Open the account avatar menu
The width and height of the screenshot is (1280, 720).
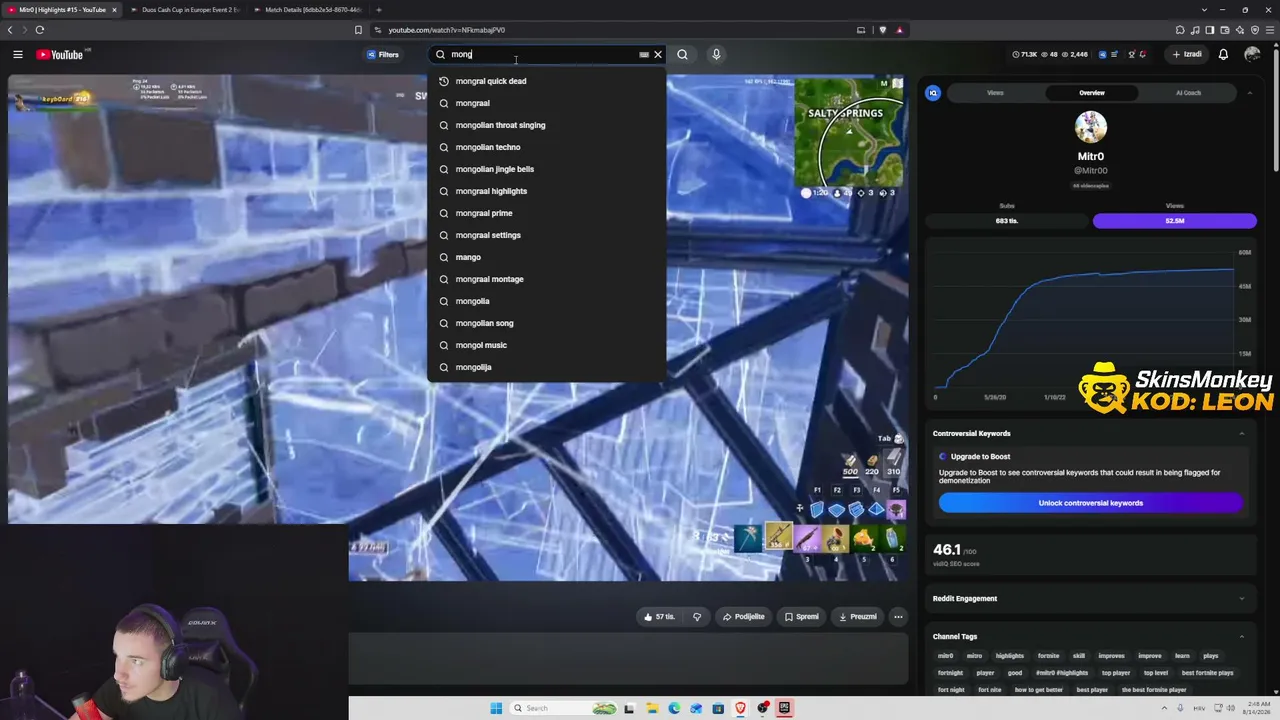tap(1252, 55)
